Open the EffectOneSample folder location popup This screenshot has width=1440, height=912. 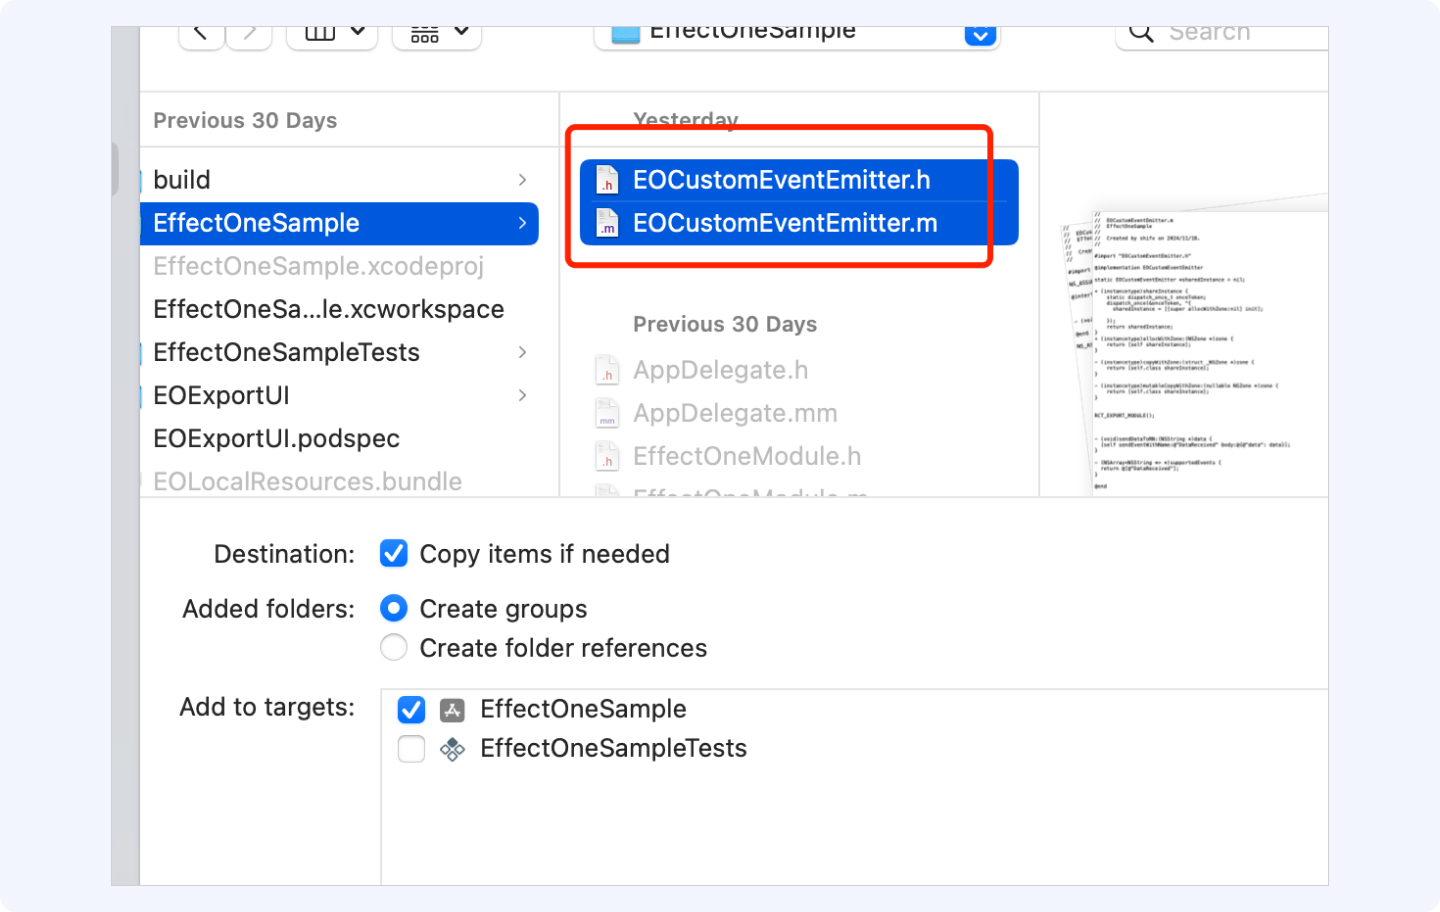(x=797, y=36)
